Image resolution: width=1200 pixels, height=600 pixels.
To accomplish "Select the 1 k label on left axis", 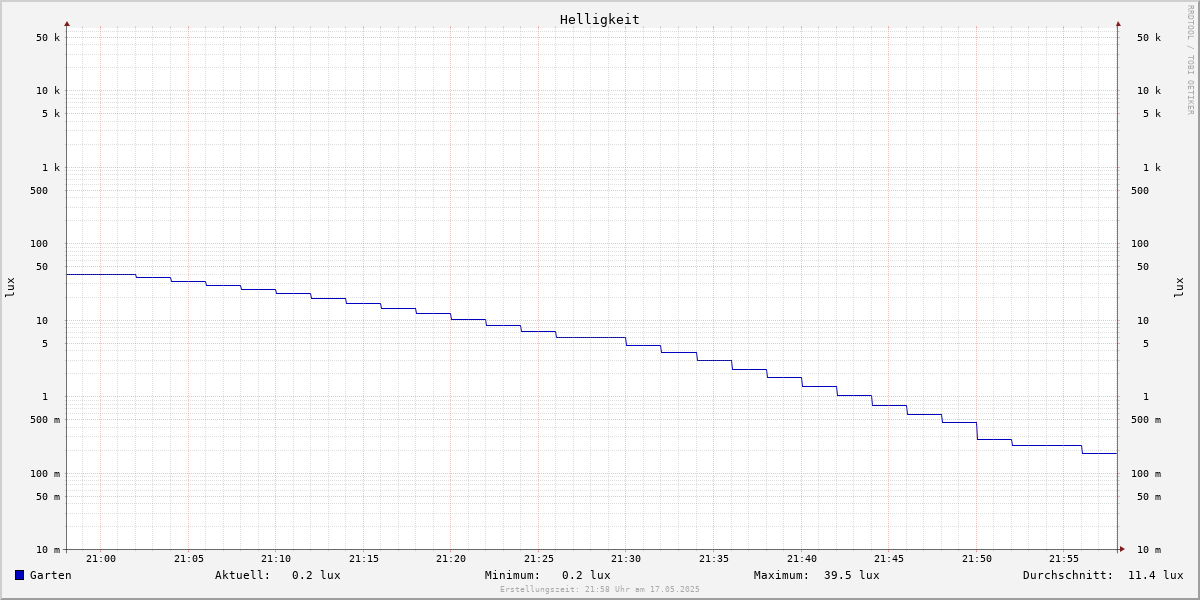I will coord(51,168).
